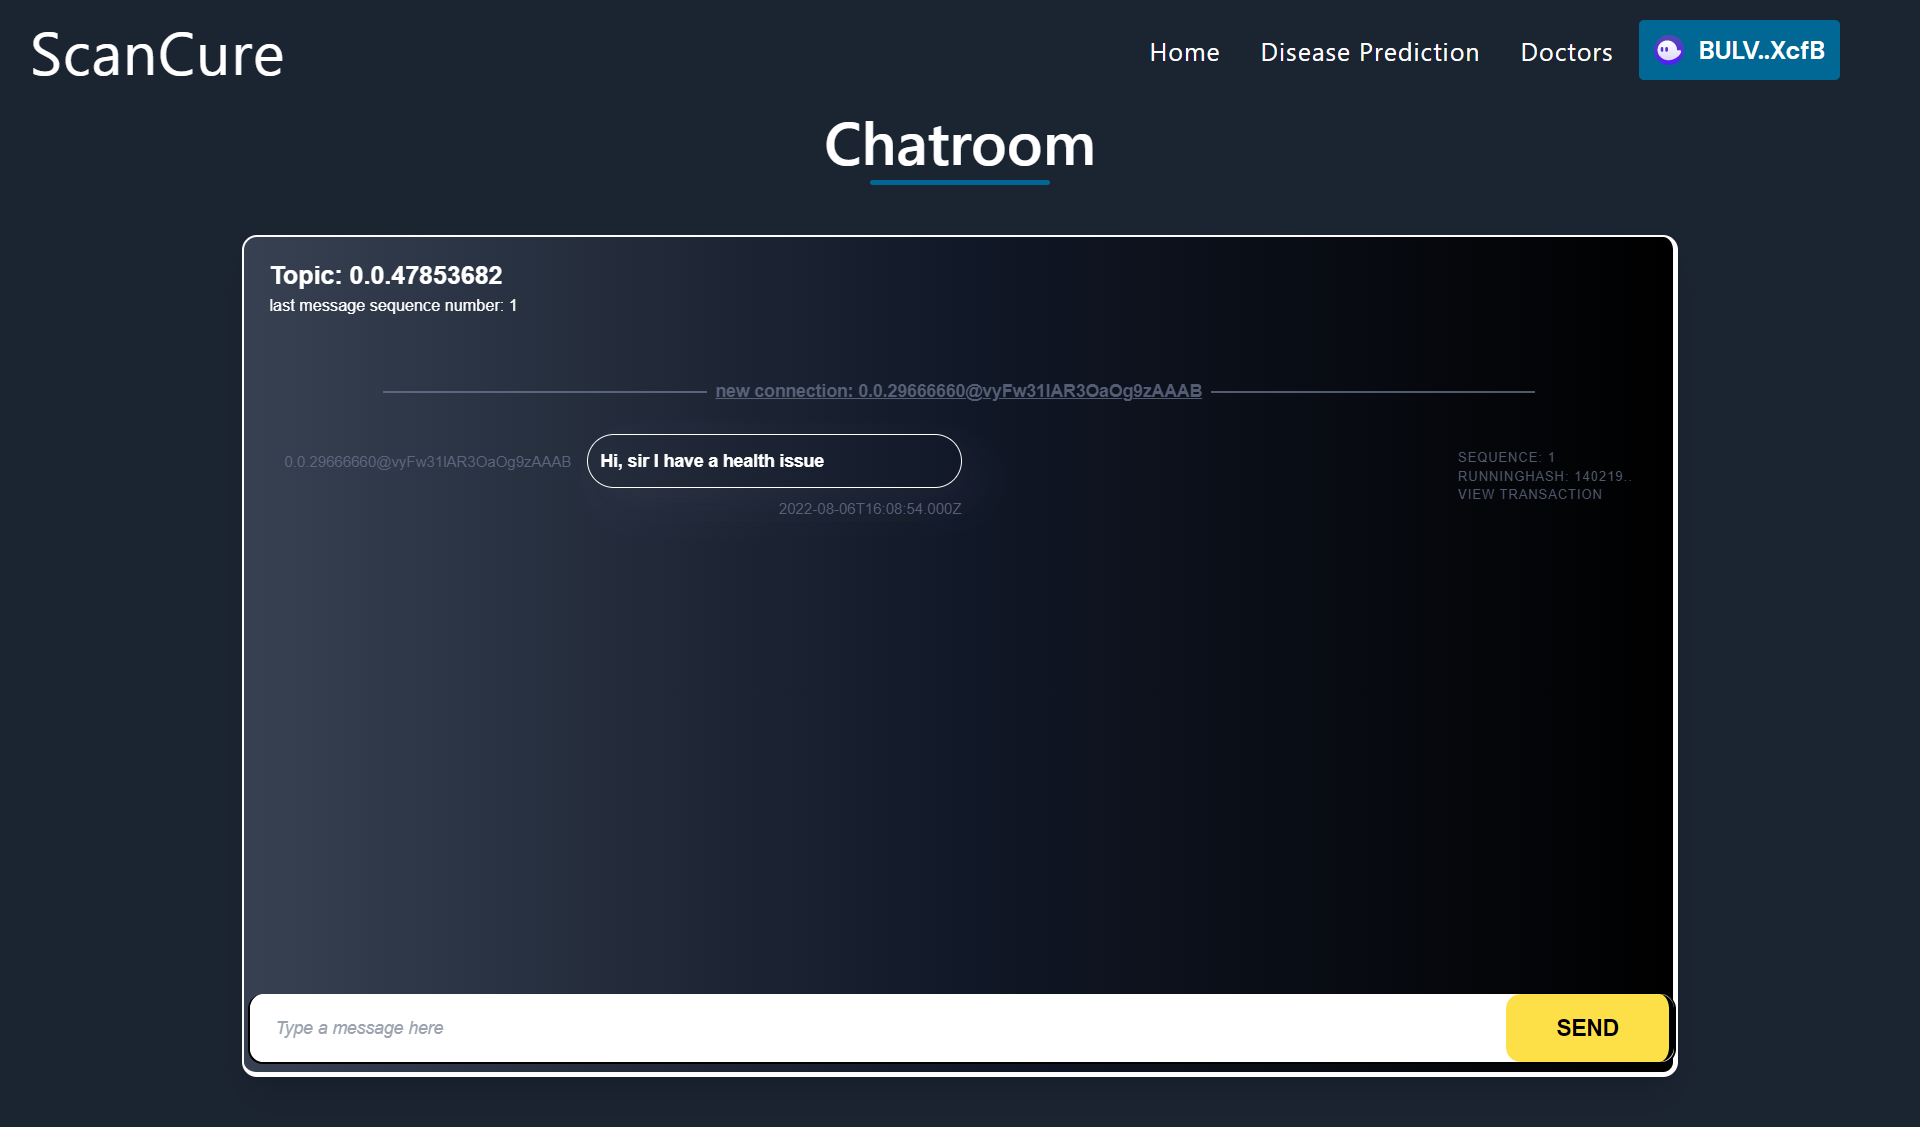1920x1127 pixels.
Task: Click the sender ID beside the message
Action: (x=427, y=462)
